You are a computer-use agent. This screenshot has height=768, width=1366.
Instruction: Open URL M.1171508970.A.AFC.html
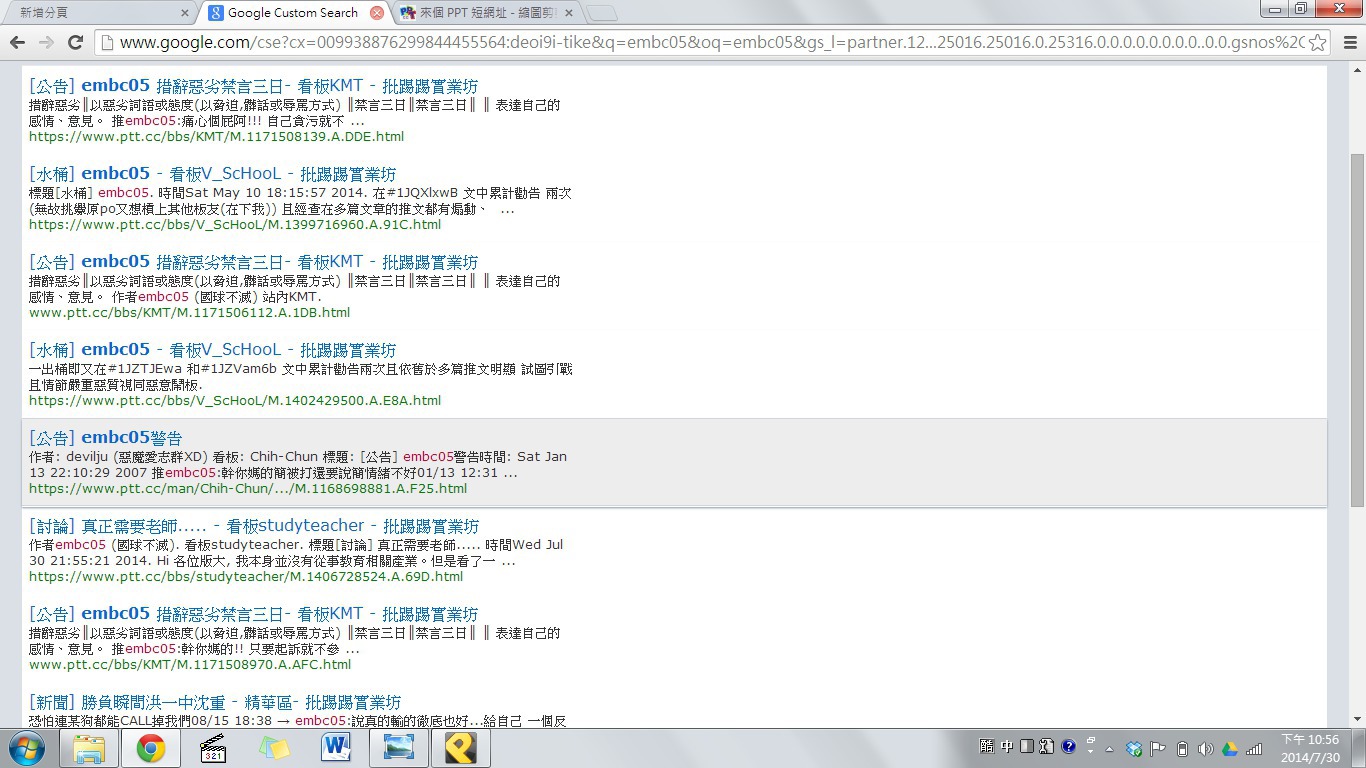click(190, 664)
